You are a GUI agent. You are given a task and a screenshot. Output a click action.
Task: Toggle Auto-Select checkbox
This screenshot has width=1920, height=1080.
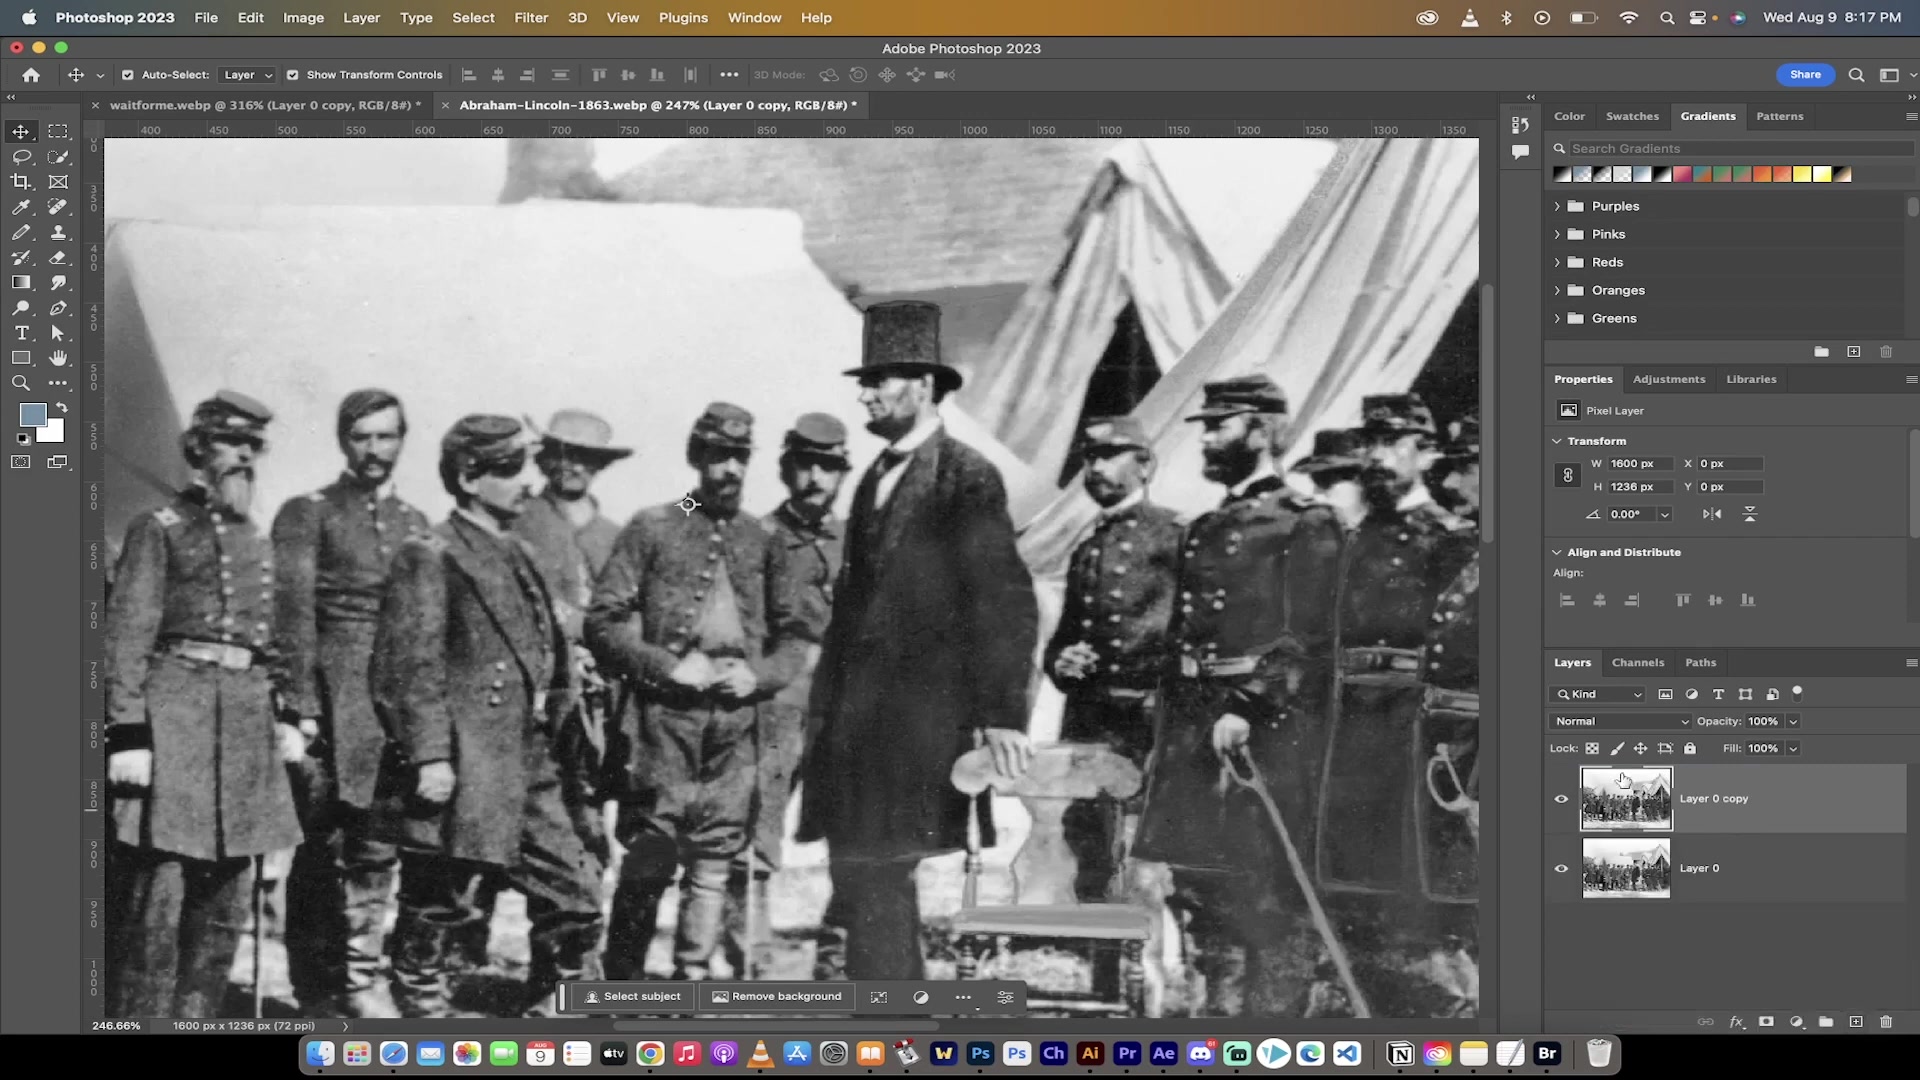click(x=127, y=75)
